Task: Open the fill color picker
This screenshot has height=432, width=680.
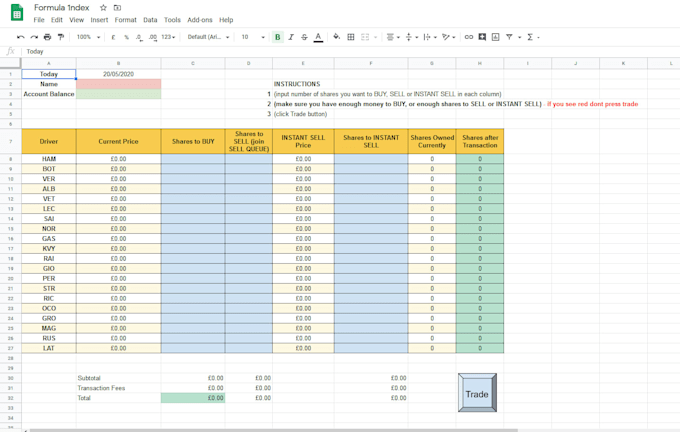Action: (337, 37)
